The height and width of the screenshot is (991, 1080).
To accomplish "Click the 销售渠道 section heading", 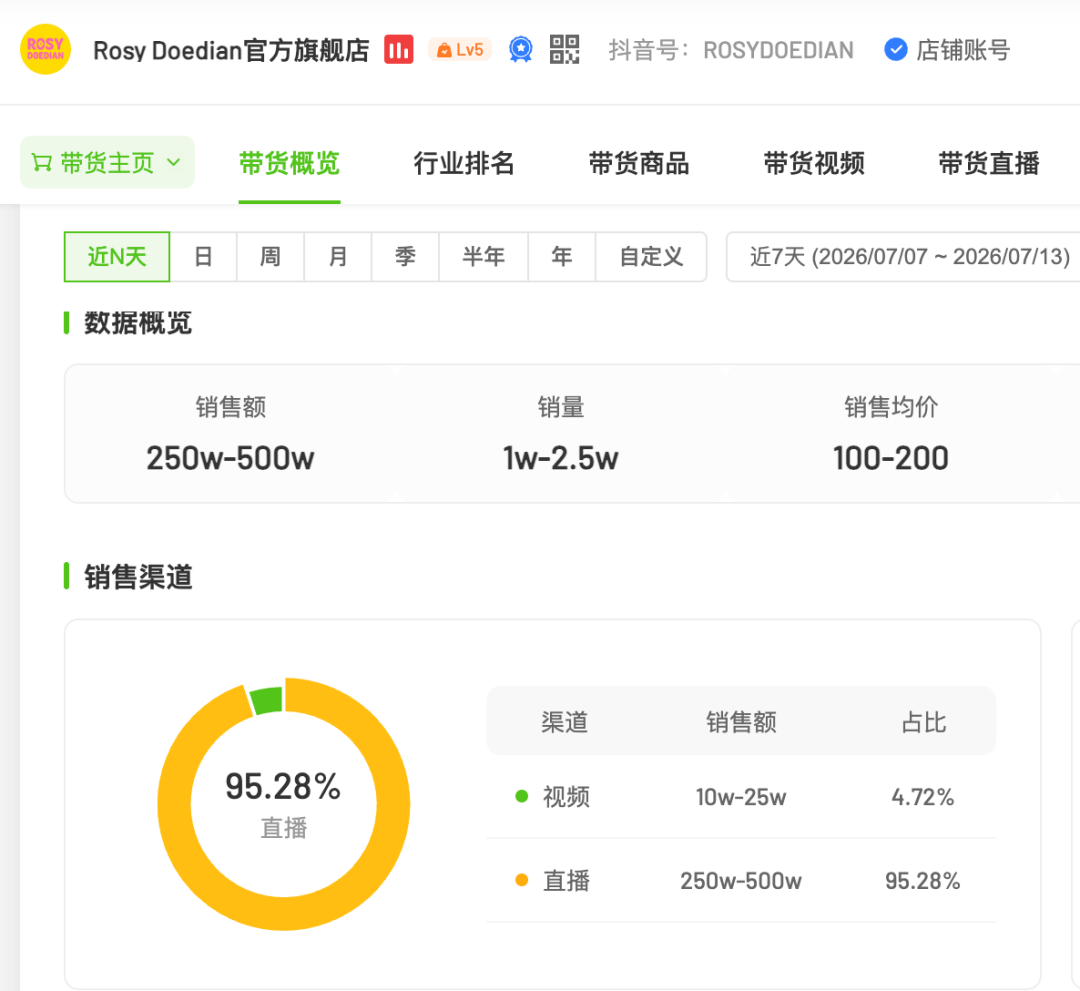I will [x=138, y=576].
